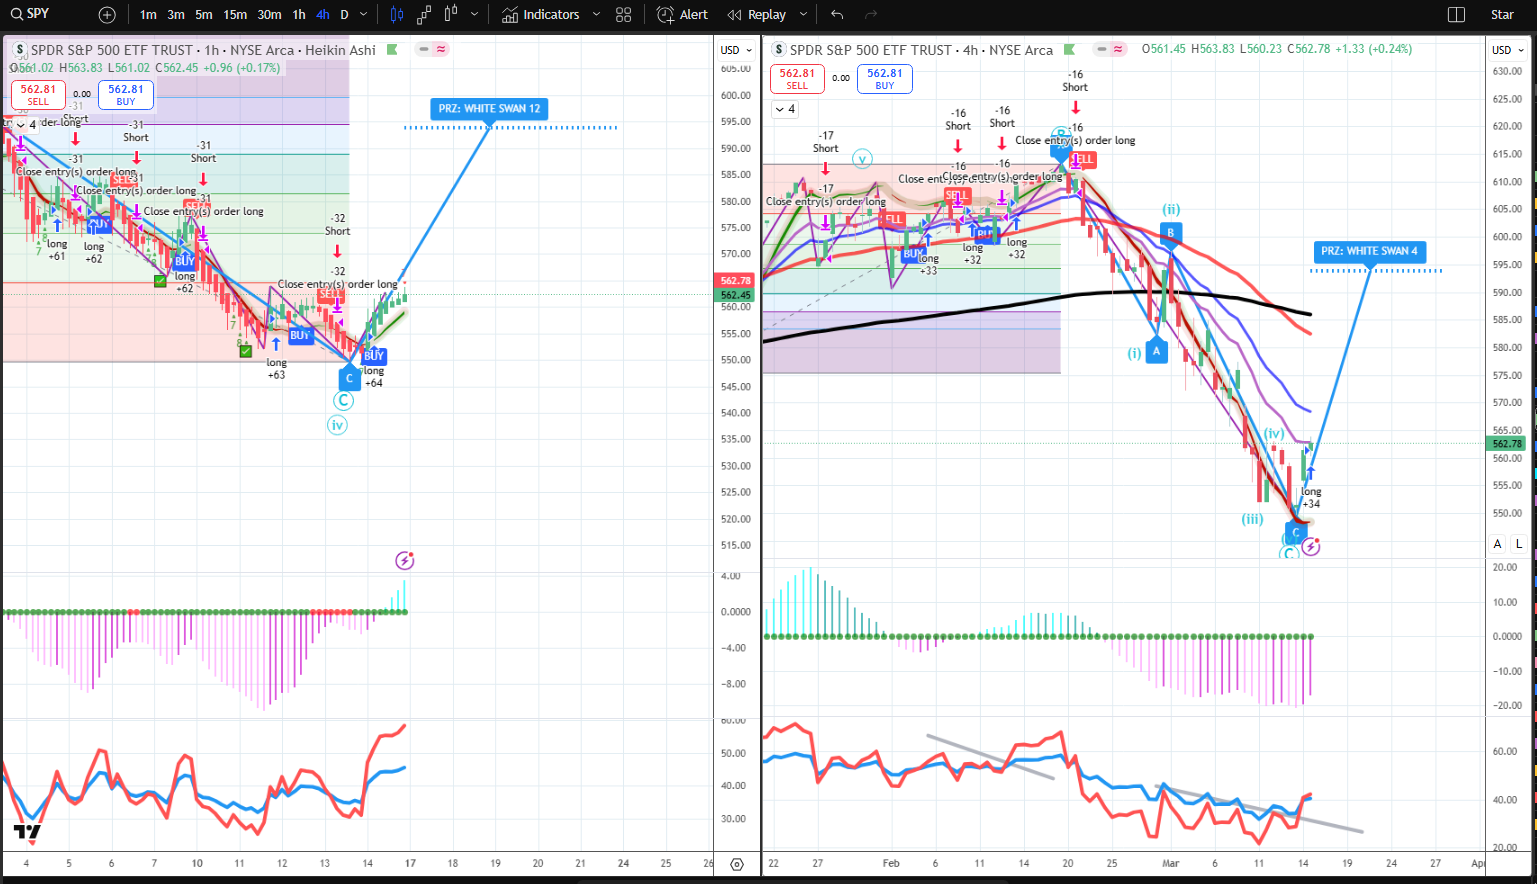Select the PRZ: WHITE SWAN 4 label
The image size is (1537, 884).
coord(1369,251)
